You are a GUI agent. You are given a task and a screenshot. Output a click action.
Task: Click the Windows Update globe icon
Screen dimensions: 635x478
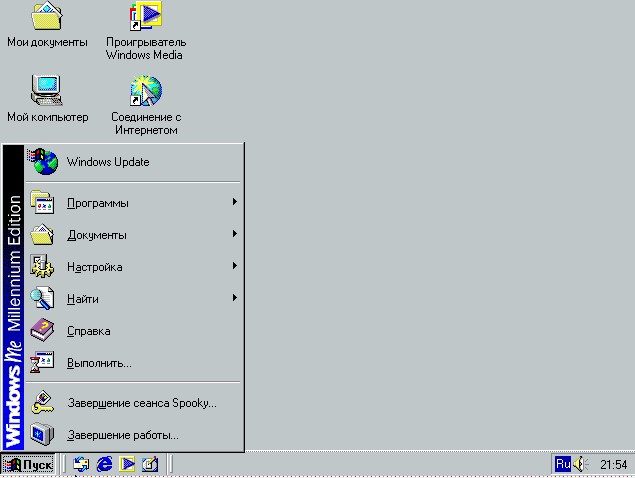pyautogui.click(x=43, y=162)
